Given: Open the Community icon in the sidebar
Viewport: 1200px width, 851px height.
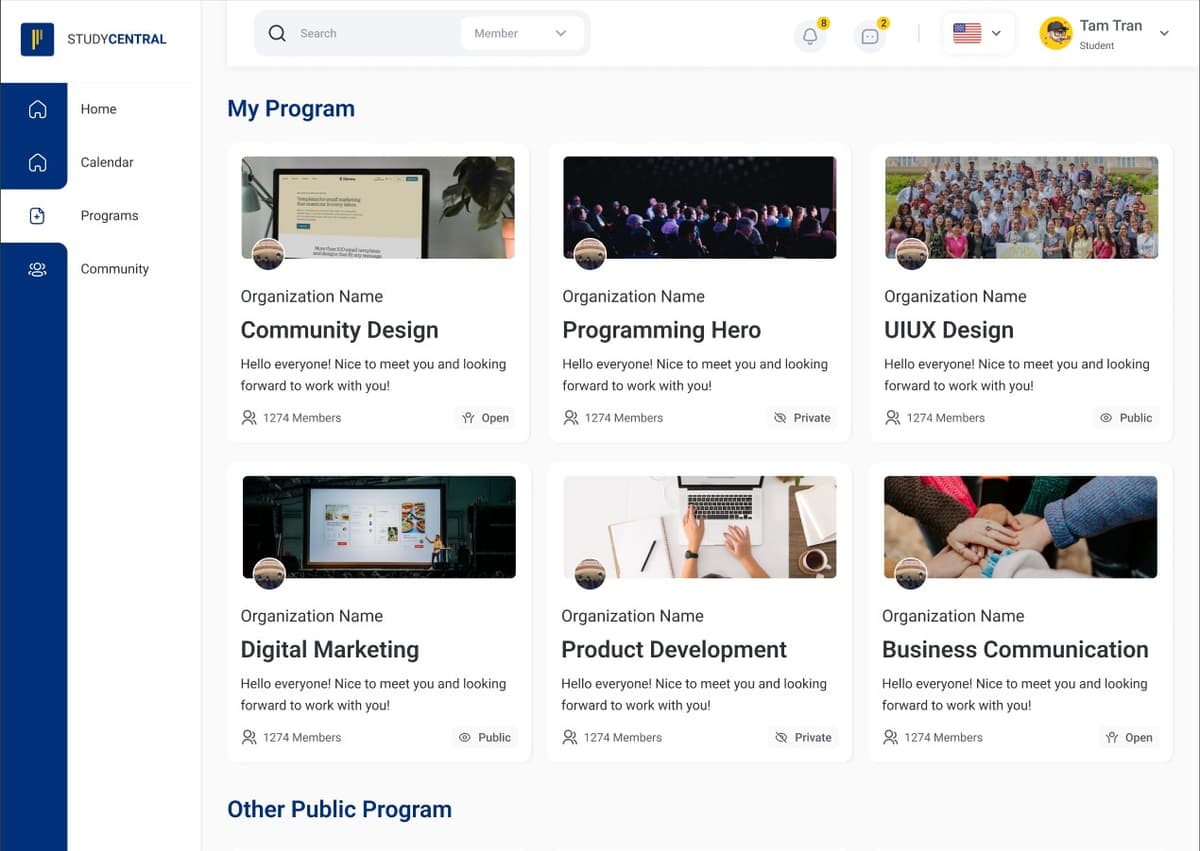Looking at the screenshot, I should click(36, 269).
